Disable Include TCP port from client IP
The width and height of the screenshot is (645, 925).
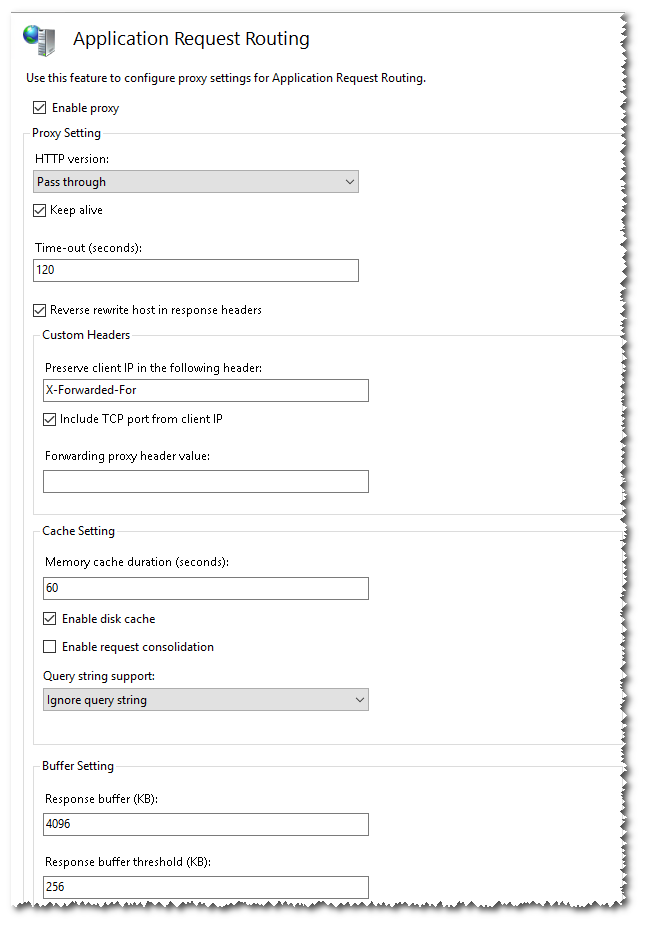[49, 419]
